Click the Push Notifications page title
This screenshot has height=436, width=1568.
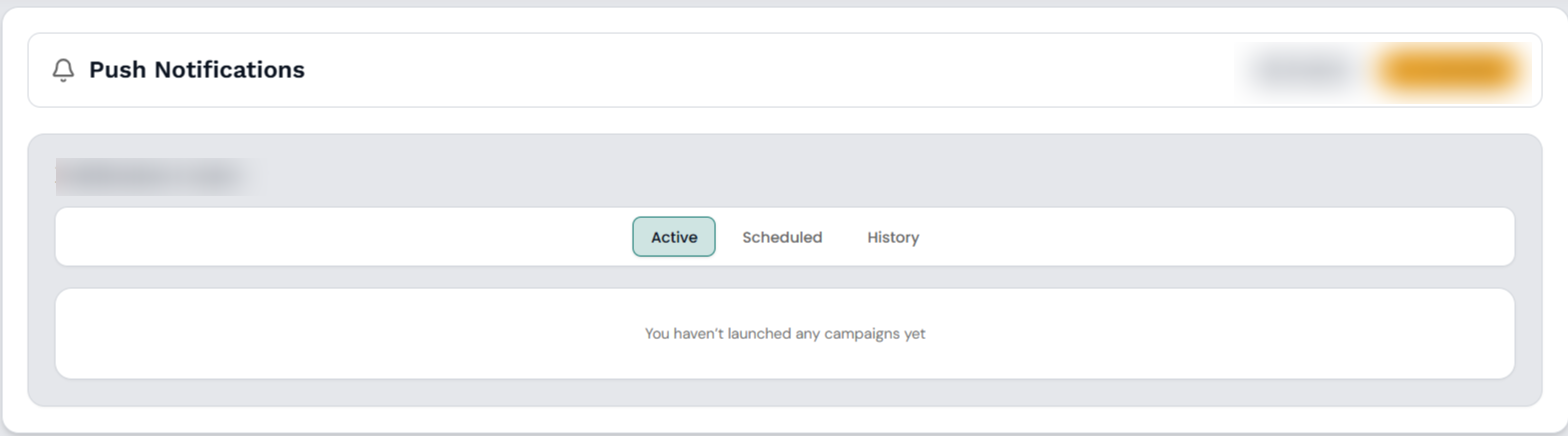[x=197, y=70]
